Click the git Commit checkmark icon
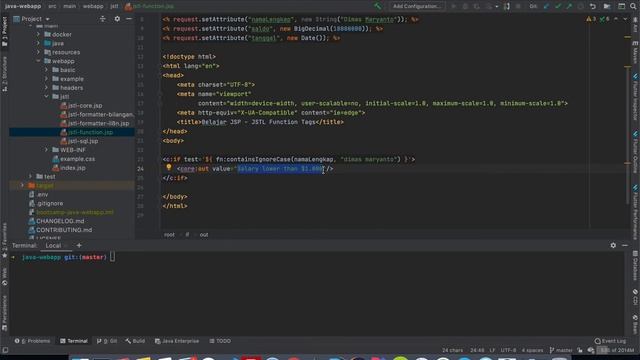 558,6
